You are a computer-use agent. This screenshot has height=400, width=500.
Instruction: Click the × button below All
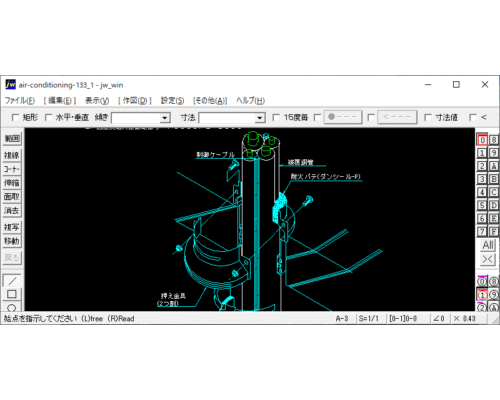click(x=488, y=259)
